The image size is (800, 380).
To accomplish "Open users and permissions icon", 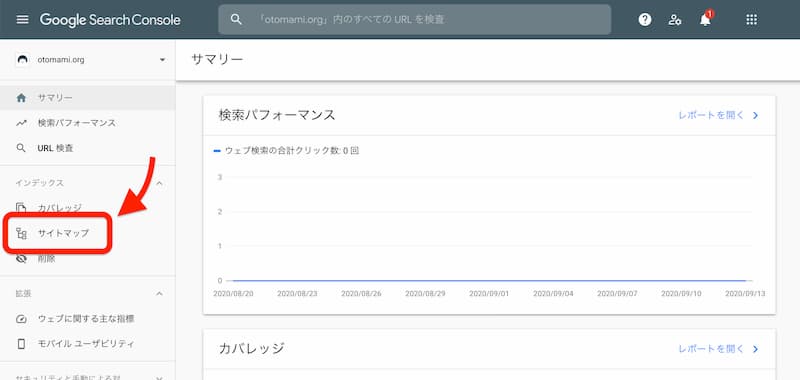I will [x=675, y=20].
